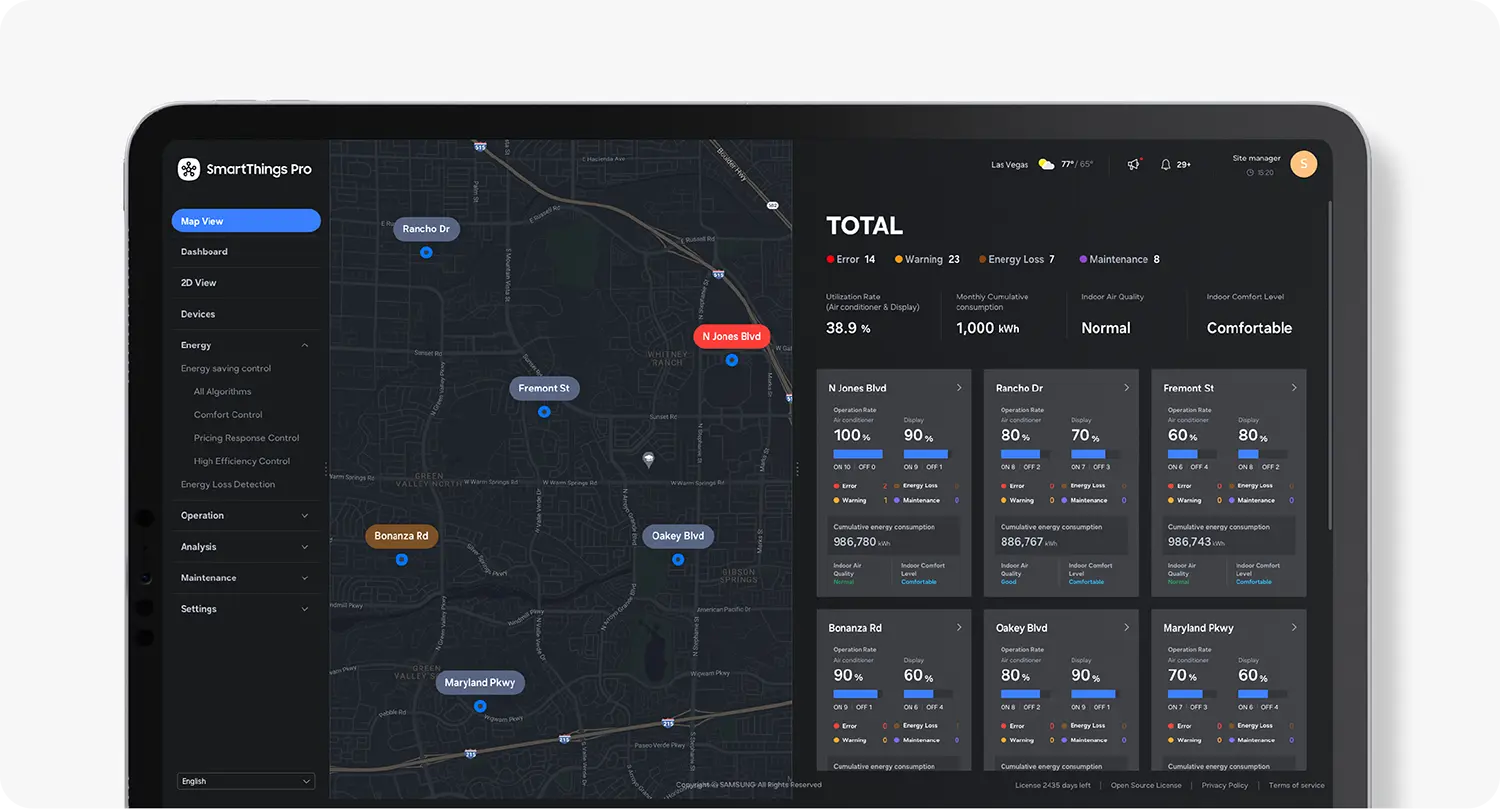Open the notifications bell icon
The width and height of the screenshot is (1500, 809).
pyautogui.click(x=1165, y=164)
